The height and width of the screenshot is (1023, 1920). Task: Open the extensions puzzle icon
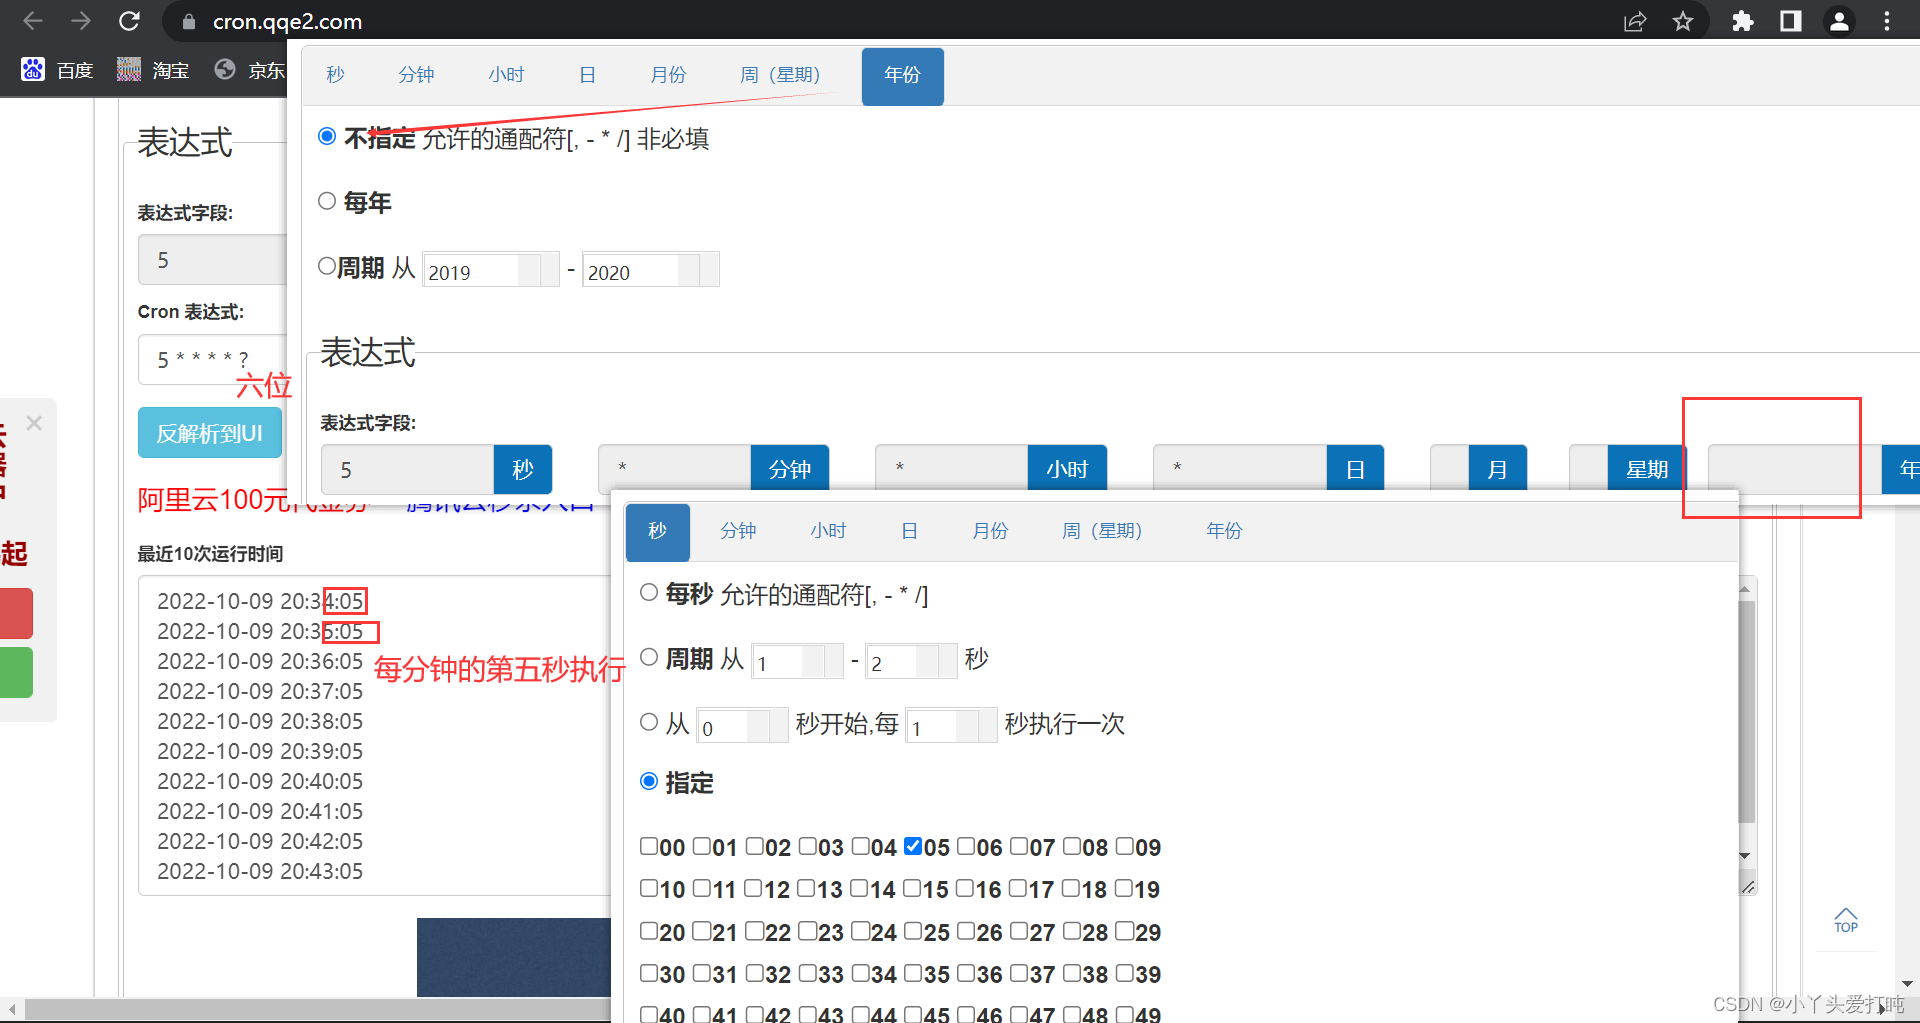[1742, 21]
